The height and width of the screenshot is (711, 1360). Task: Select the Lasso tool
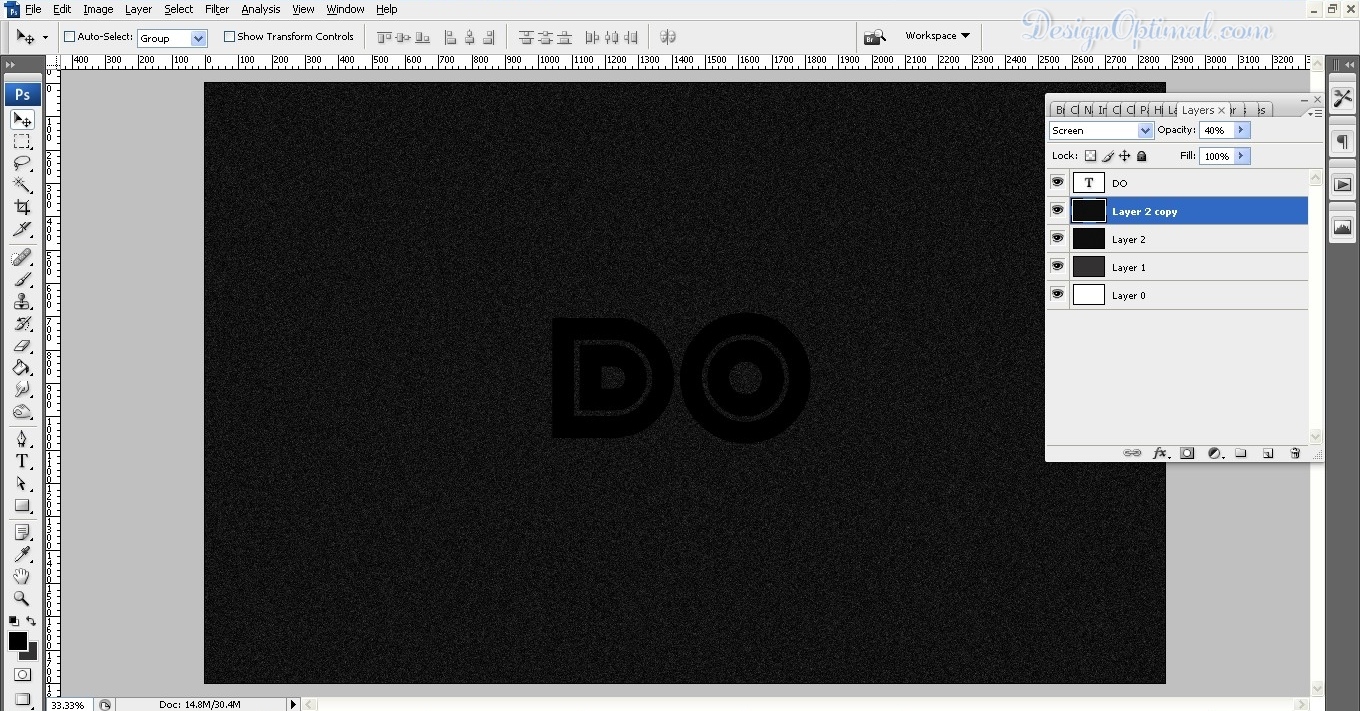point(22,164)
